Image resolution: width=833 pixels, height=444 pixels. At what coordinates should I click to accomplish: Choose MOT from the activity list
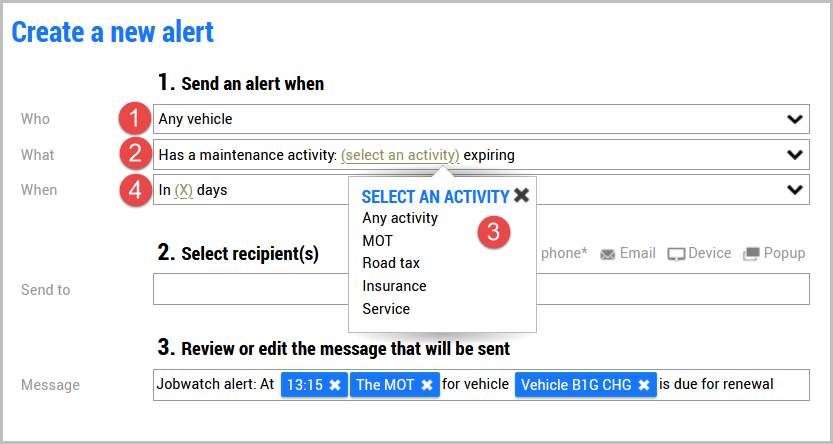coord(377,241)
